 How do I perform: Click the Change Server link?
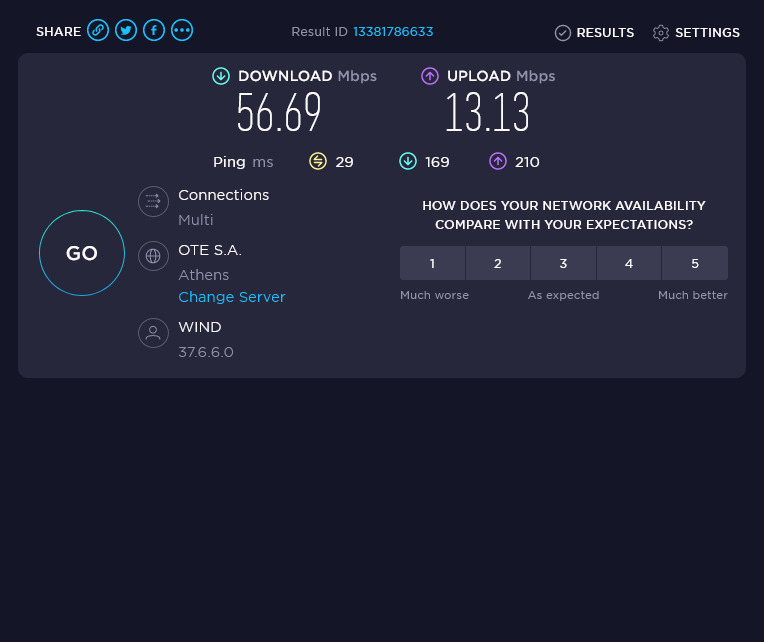point(232,297)
